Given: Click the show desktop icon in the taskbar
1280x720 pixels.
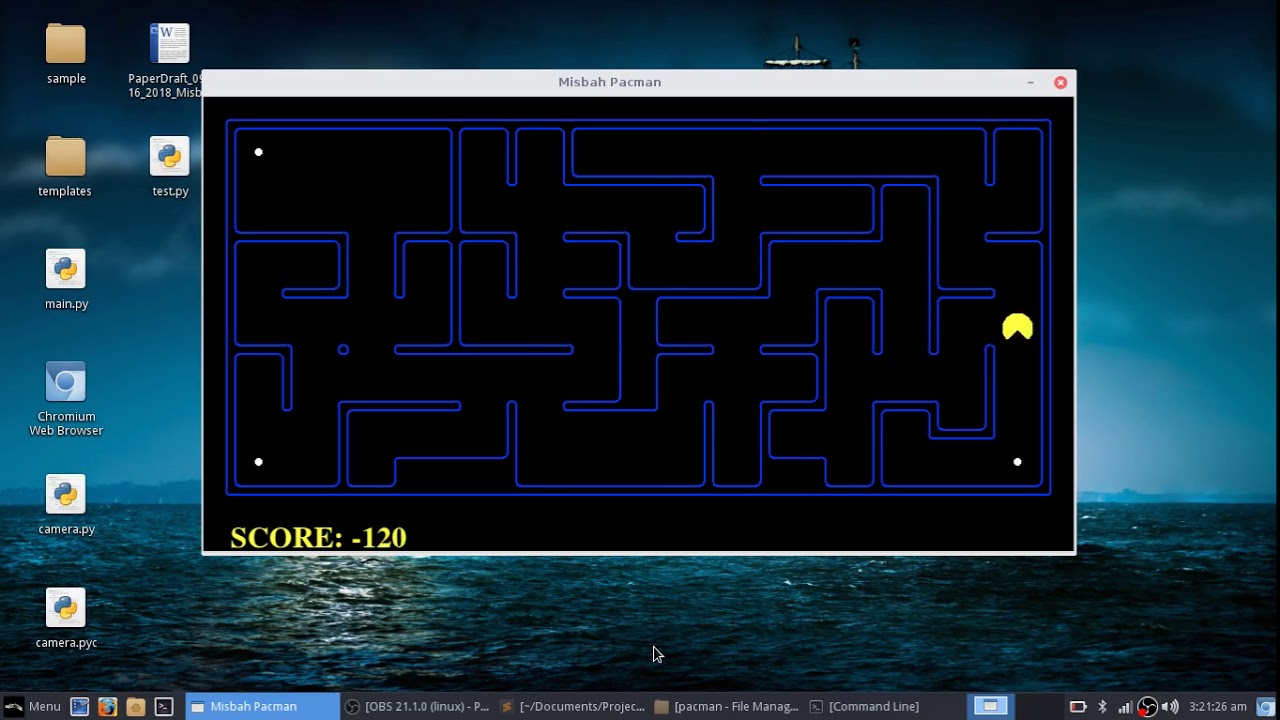Looking at the screenshot, I should [x=80, y=706].
